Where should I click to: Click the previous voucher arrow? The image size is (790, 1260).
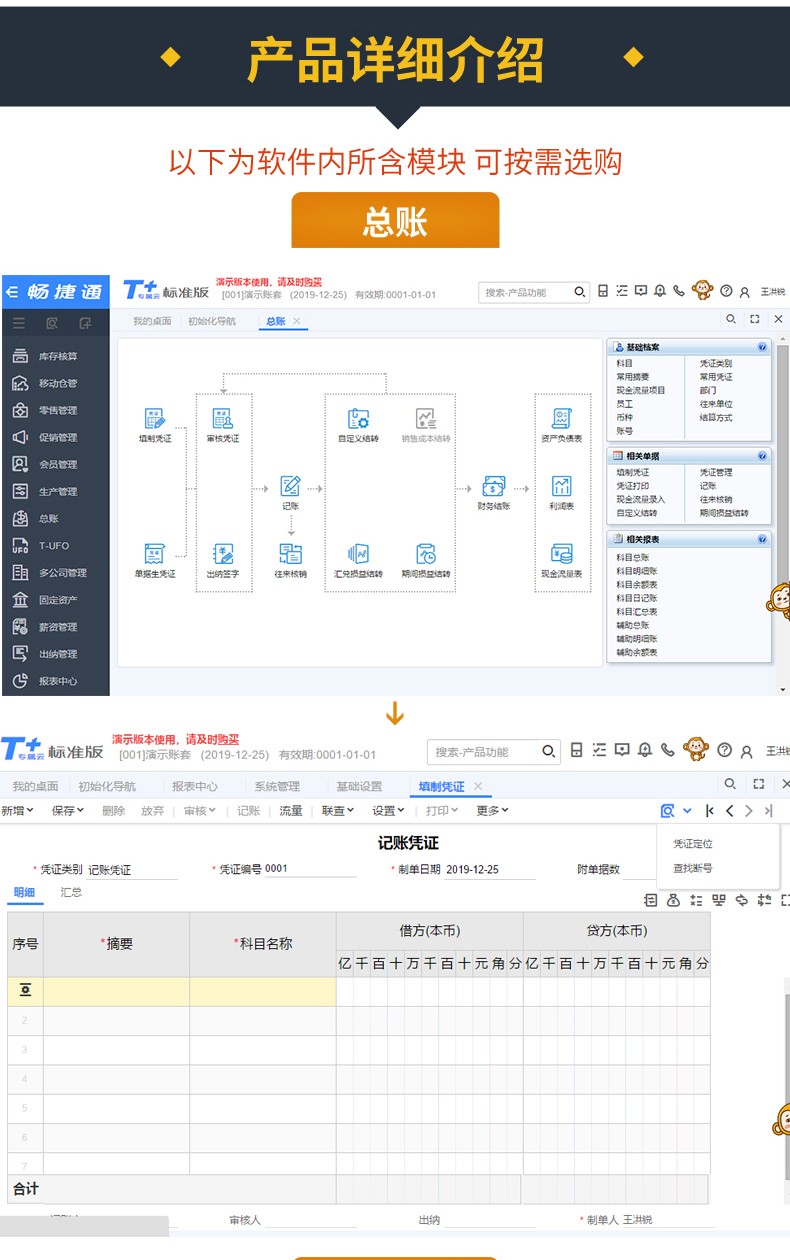[x=730, y=811]
